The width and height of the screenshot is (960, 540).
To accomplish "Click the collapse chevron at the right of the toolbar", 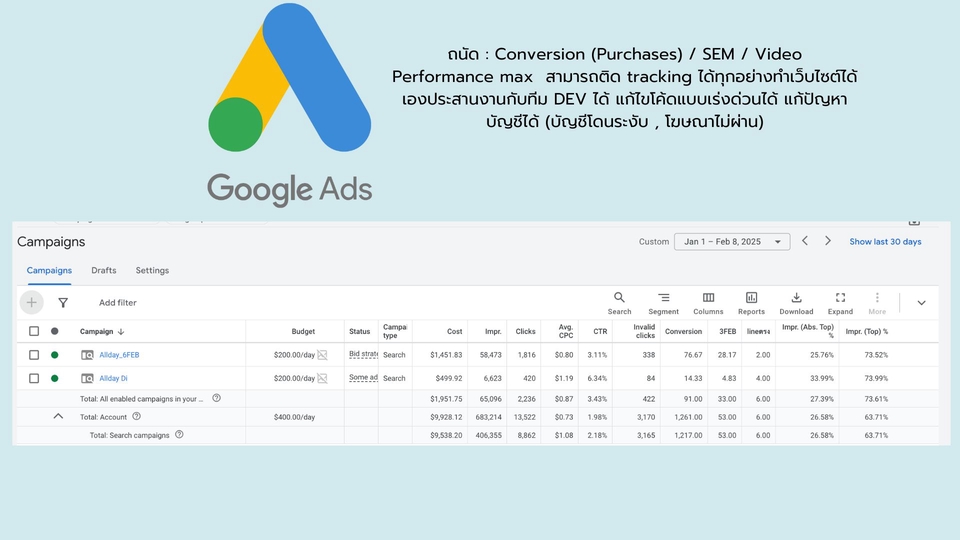I will (921, 302).
